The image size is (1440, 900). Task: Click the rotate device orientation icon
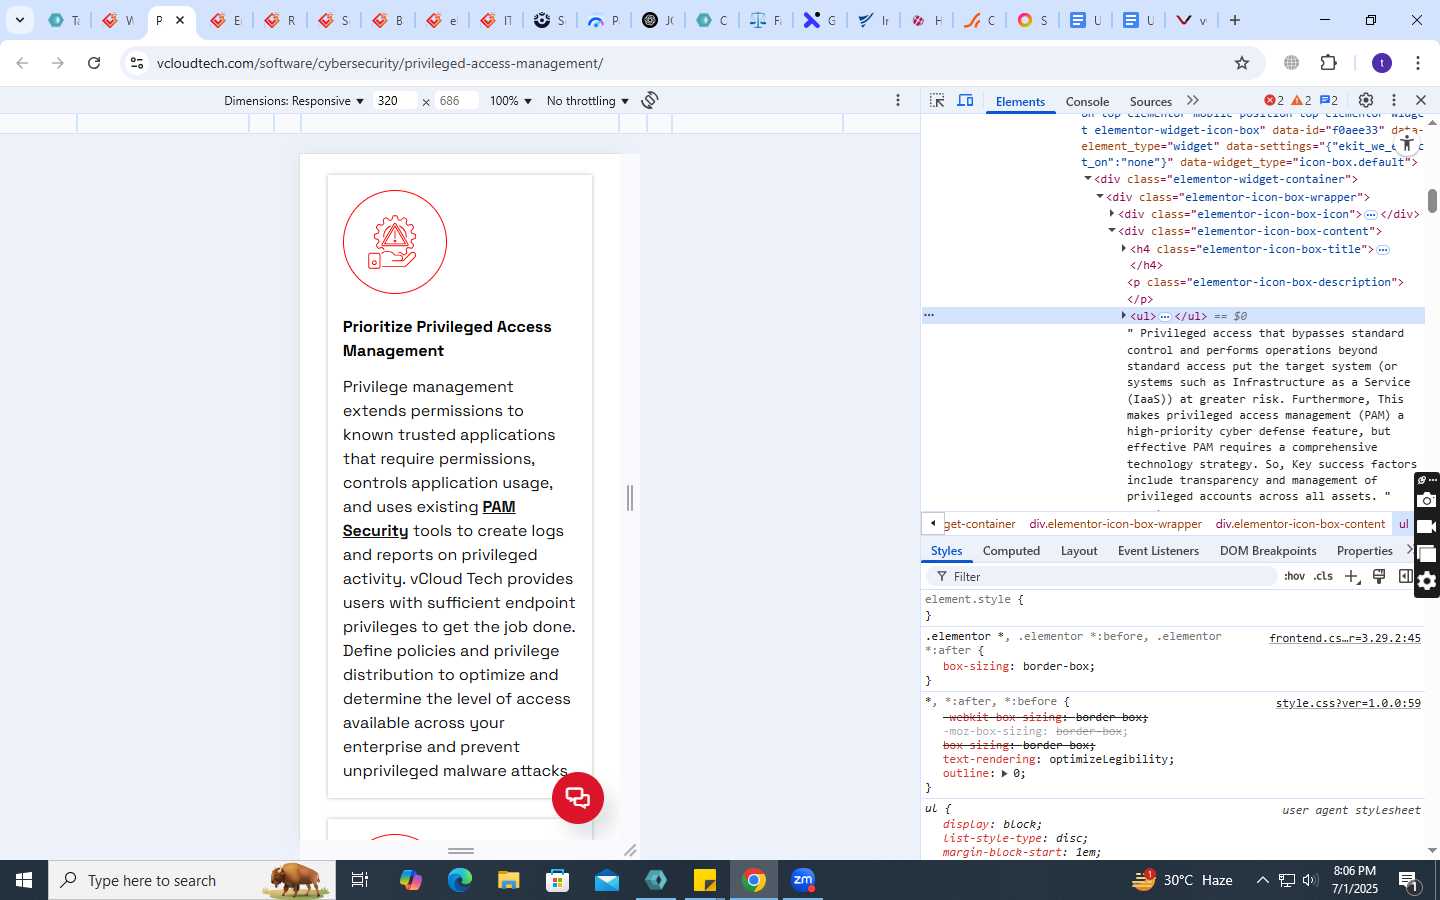650,100
